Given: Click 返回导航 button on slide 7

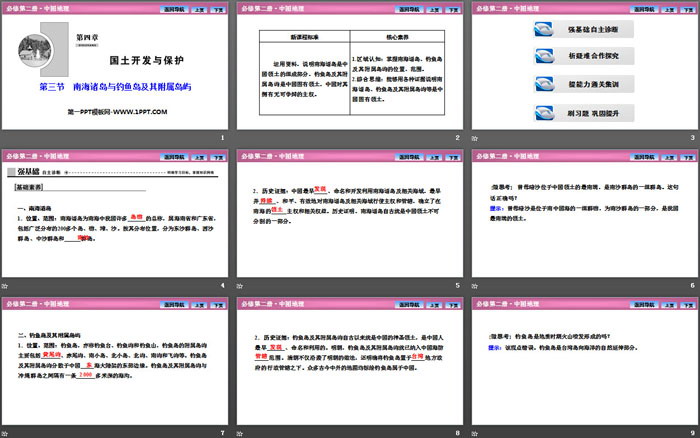Looking at the screenshot, I should [174, 305].
